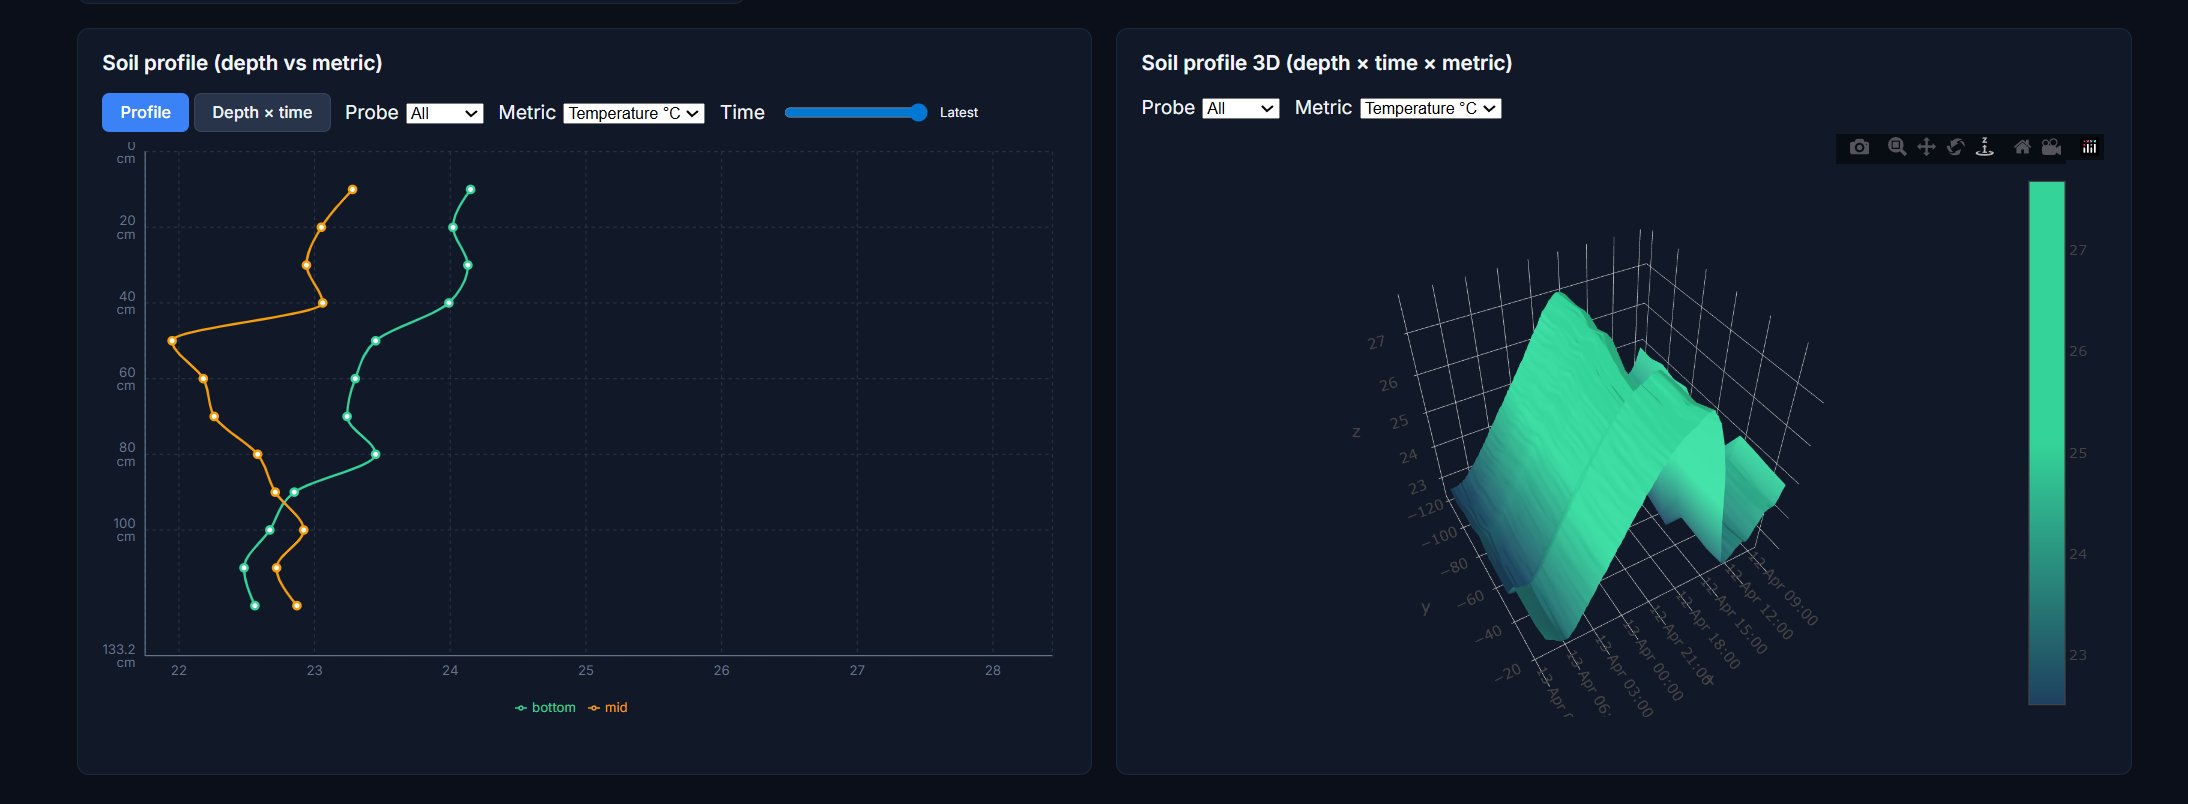Screen dimensions: 2188x804
Task: Click the topmost data point of the green bottom line
Action: 470,189
